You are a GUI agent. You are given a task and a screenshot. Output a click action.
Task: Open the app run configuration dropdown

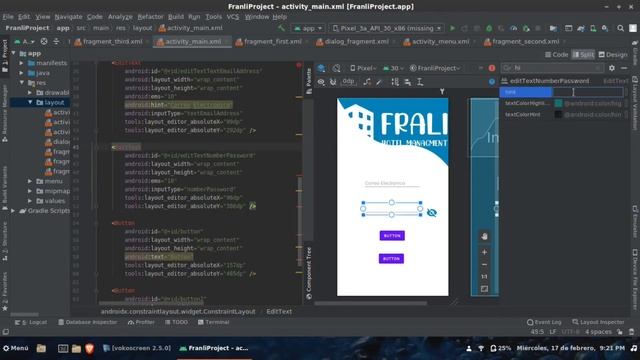[308, 28]
